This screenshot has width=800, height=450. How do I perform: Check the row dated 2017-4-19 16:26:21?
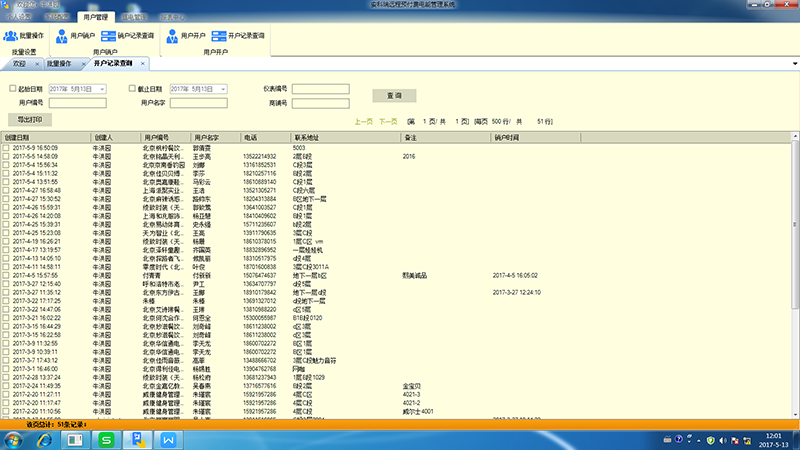(6, 241)
